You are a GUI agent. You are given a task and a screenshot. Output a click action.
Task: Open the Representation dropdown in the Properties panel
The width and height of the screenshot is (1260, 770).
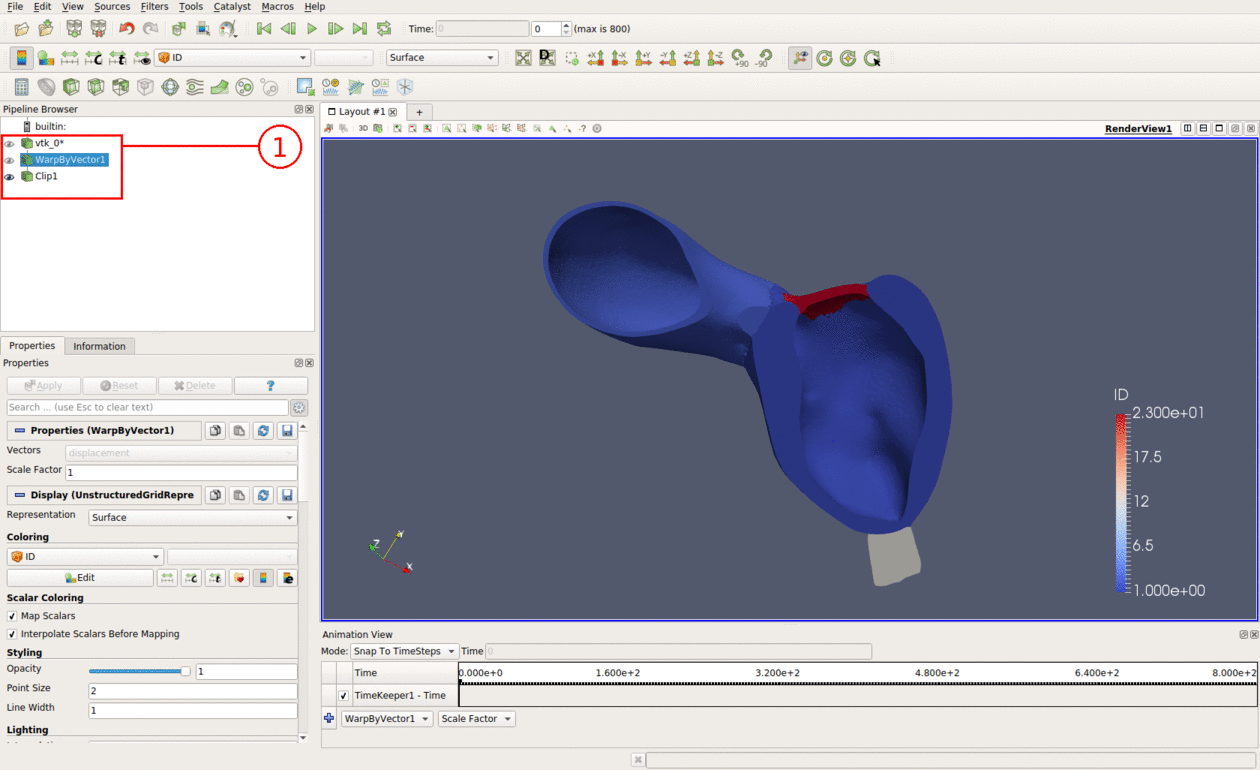(192, 518)
